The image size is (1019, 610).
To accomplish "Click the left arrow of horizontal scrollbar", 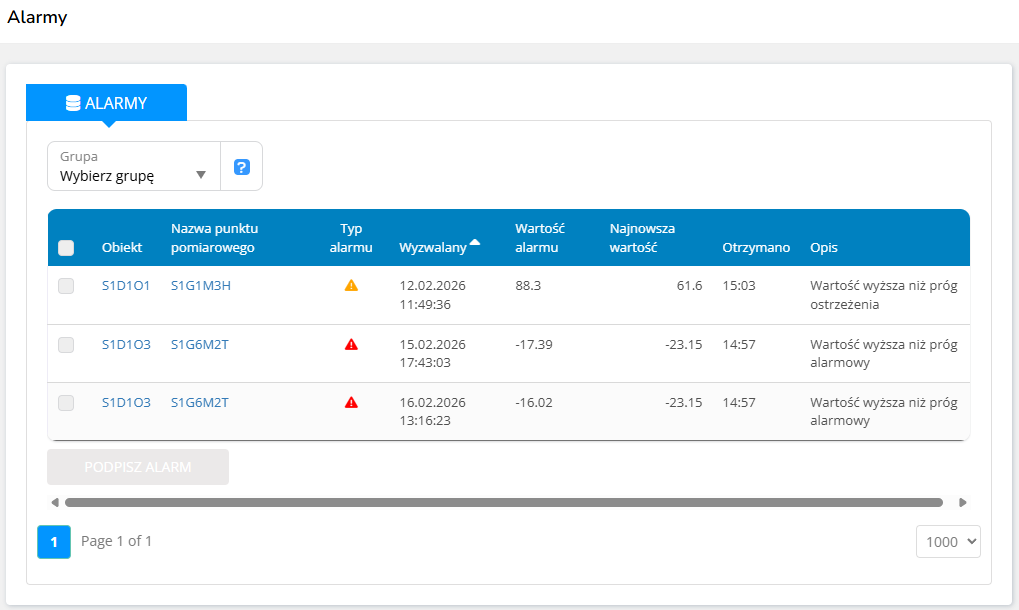I will tap(55, 502).
